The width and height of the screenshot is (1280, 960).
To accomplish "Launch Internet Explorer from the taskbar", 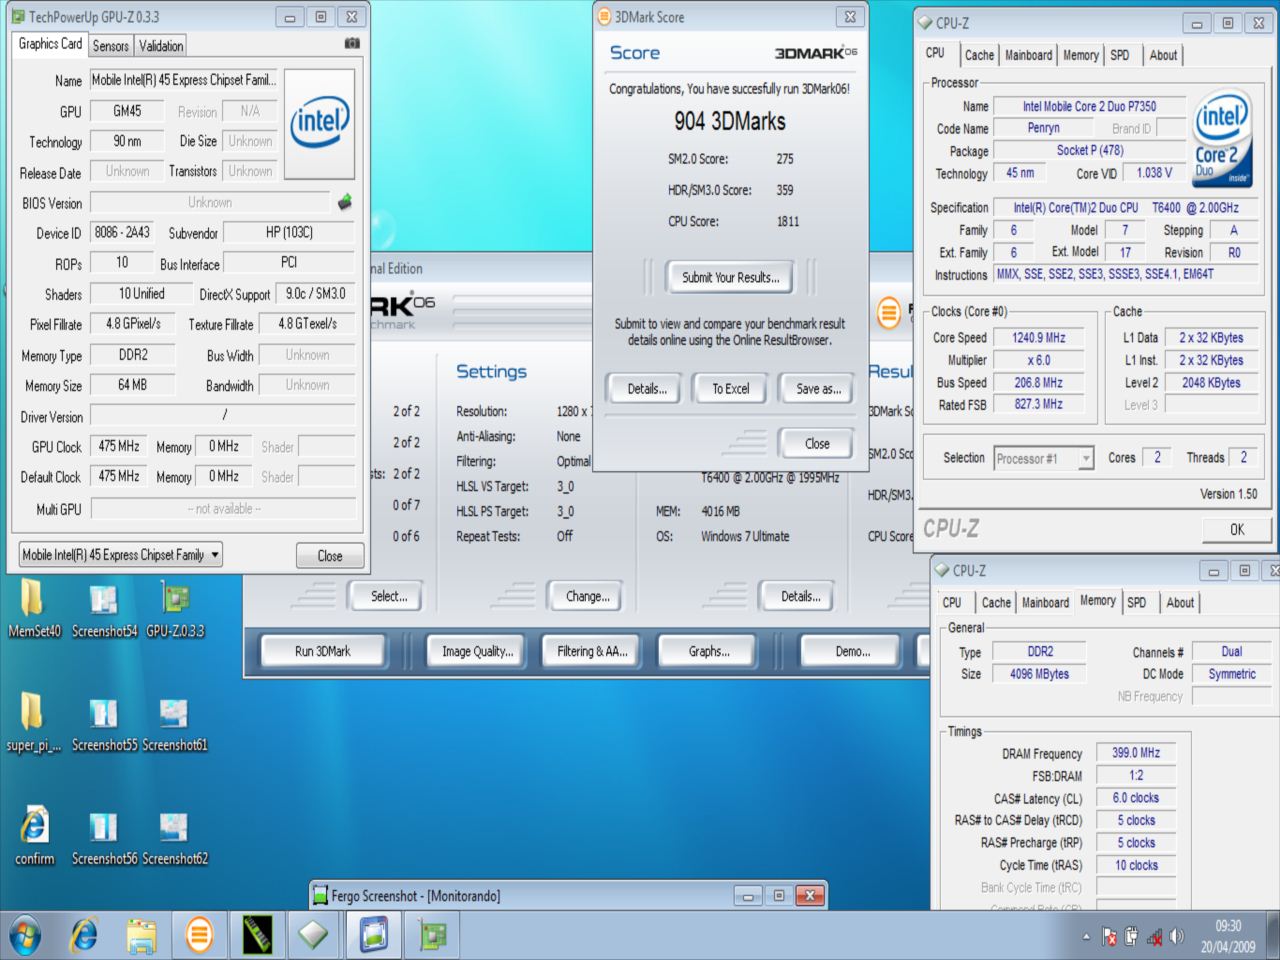I will click(x=84, y=935).
